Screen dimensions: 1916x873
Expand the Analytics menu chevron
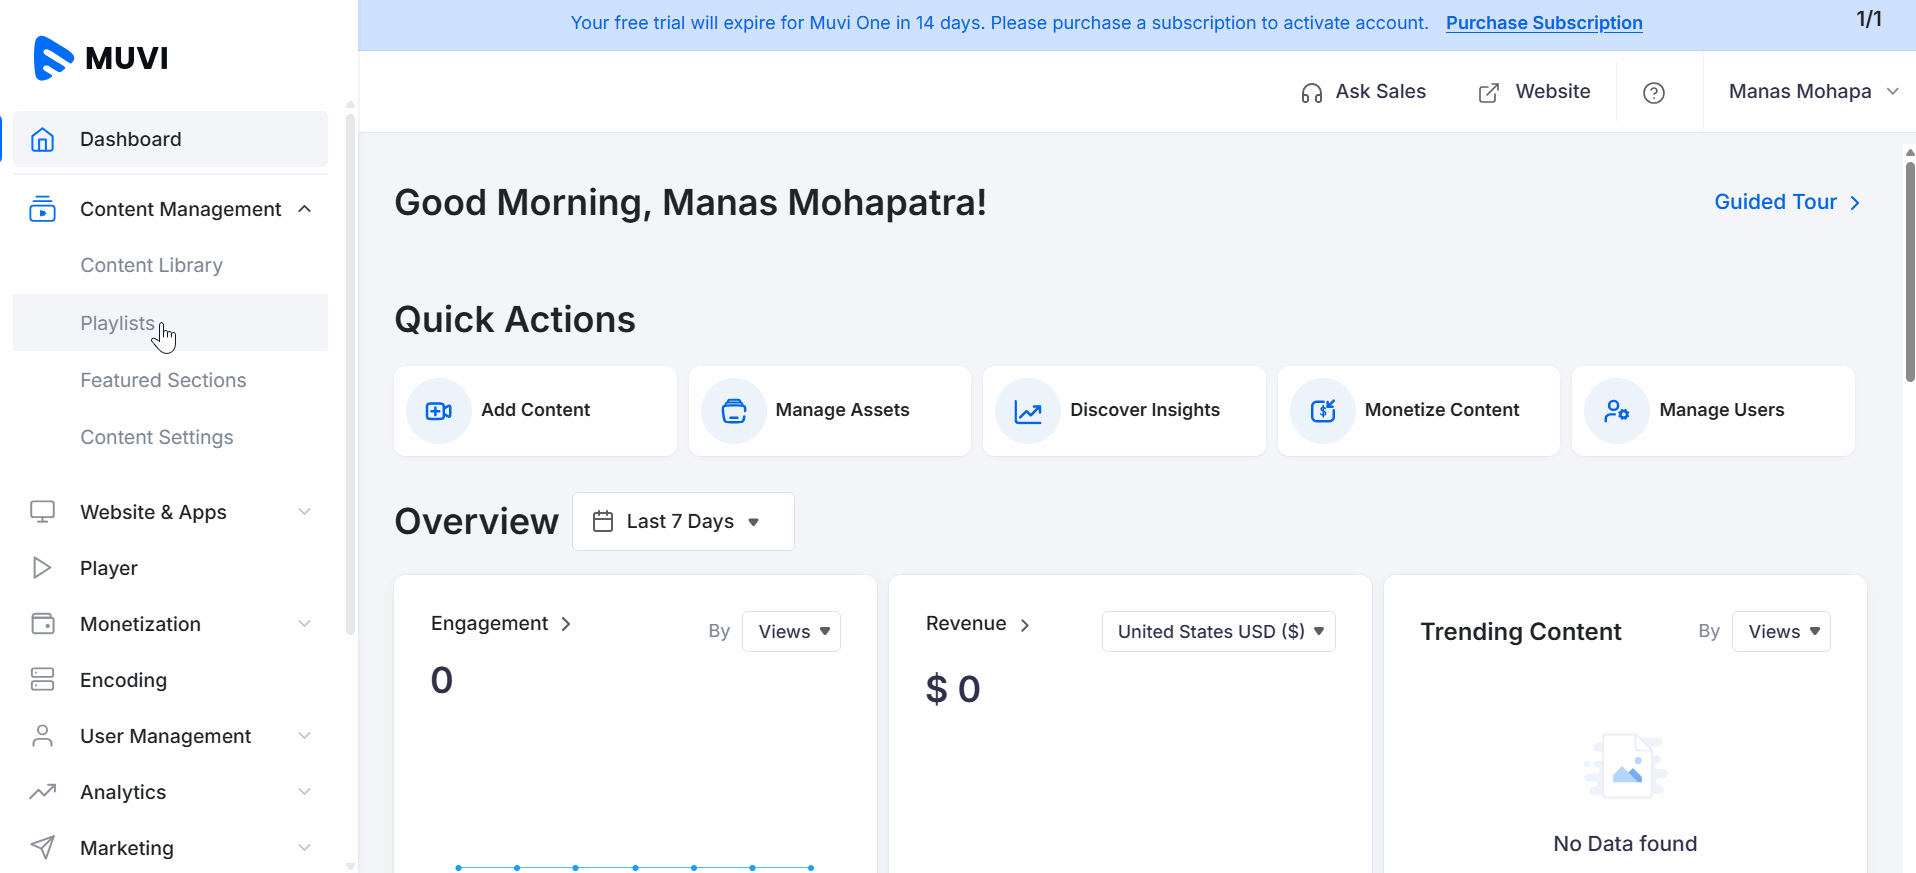305,792
